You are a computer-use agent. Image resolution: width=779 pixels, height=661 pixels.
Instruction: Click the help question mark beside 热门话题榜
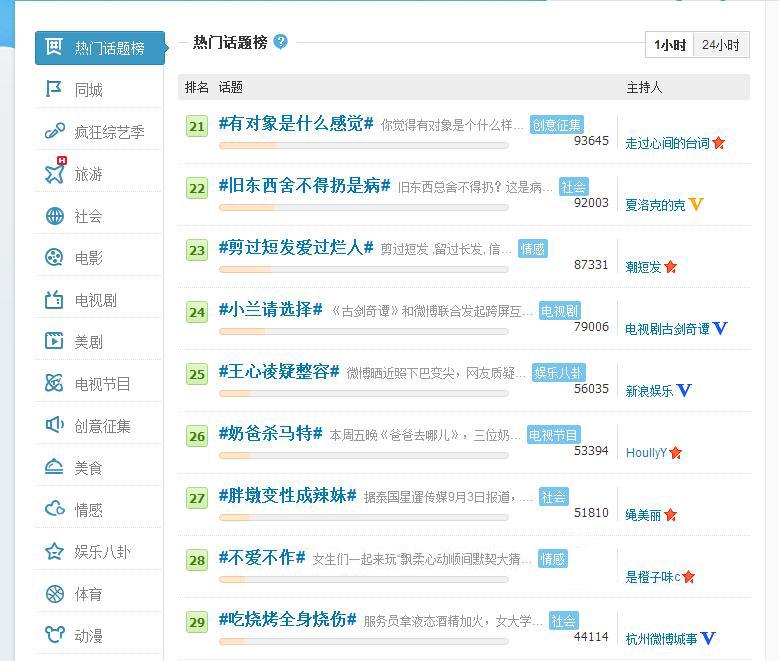[280, 42]
